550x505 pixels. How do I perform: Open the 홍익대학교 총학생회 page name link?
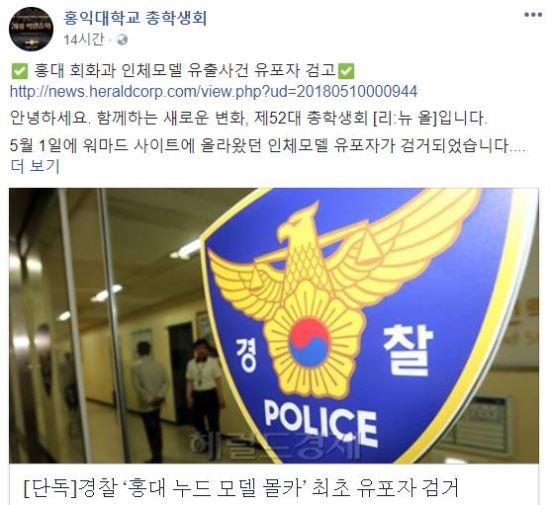click(135, 18)
